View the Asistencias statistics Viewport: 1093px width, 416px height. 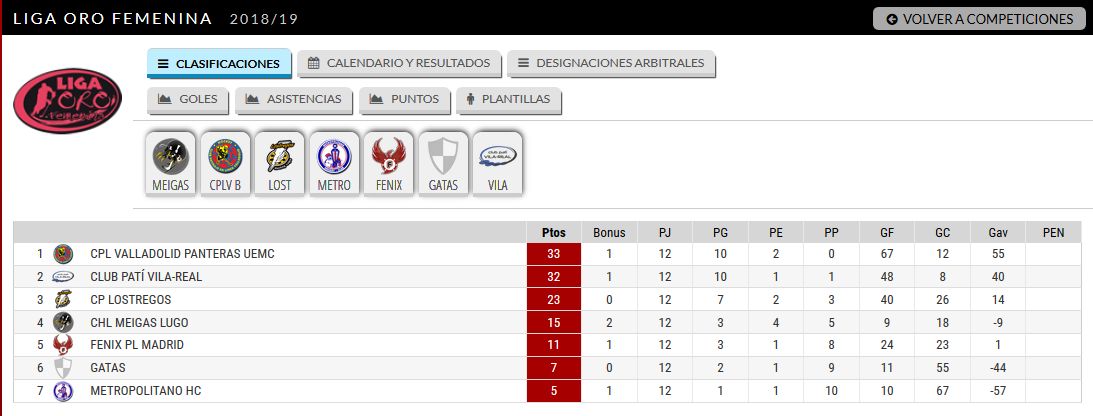(293, 99)
